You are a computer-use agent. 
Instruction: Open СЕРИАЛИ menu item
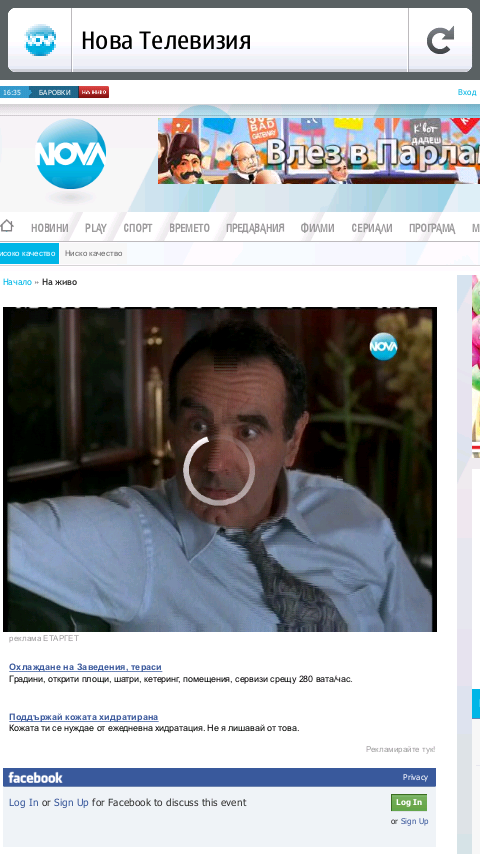372,228
